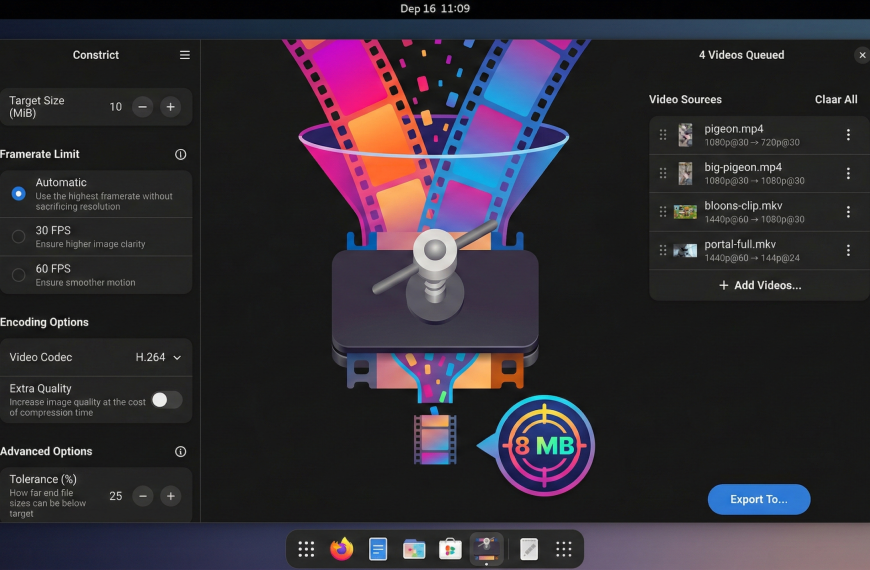870x570 pixels.
Task: Open options menu for pigeon.mp4
Action: pos(848,134)
